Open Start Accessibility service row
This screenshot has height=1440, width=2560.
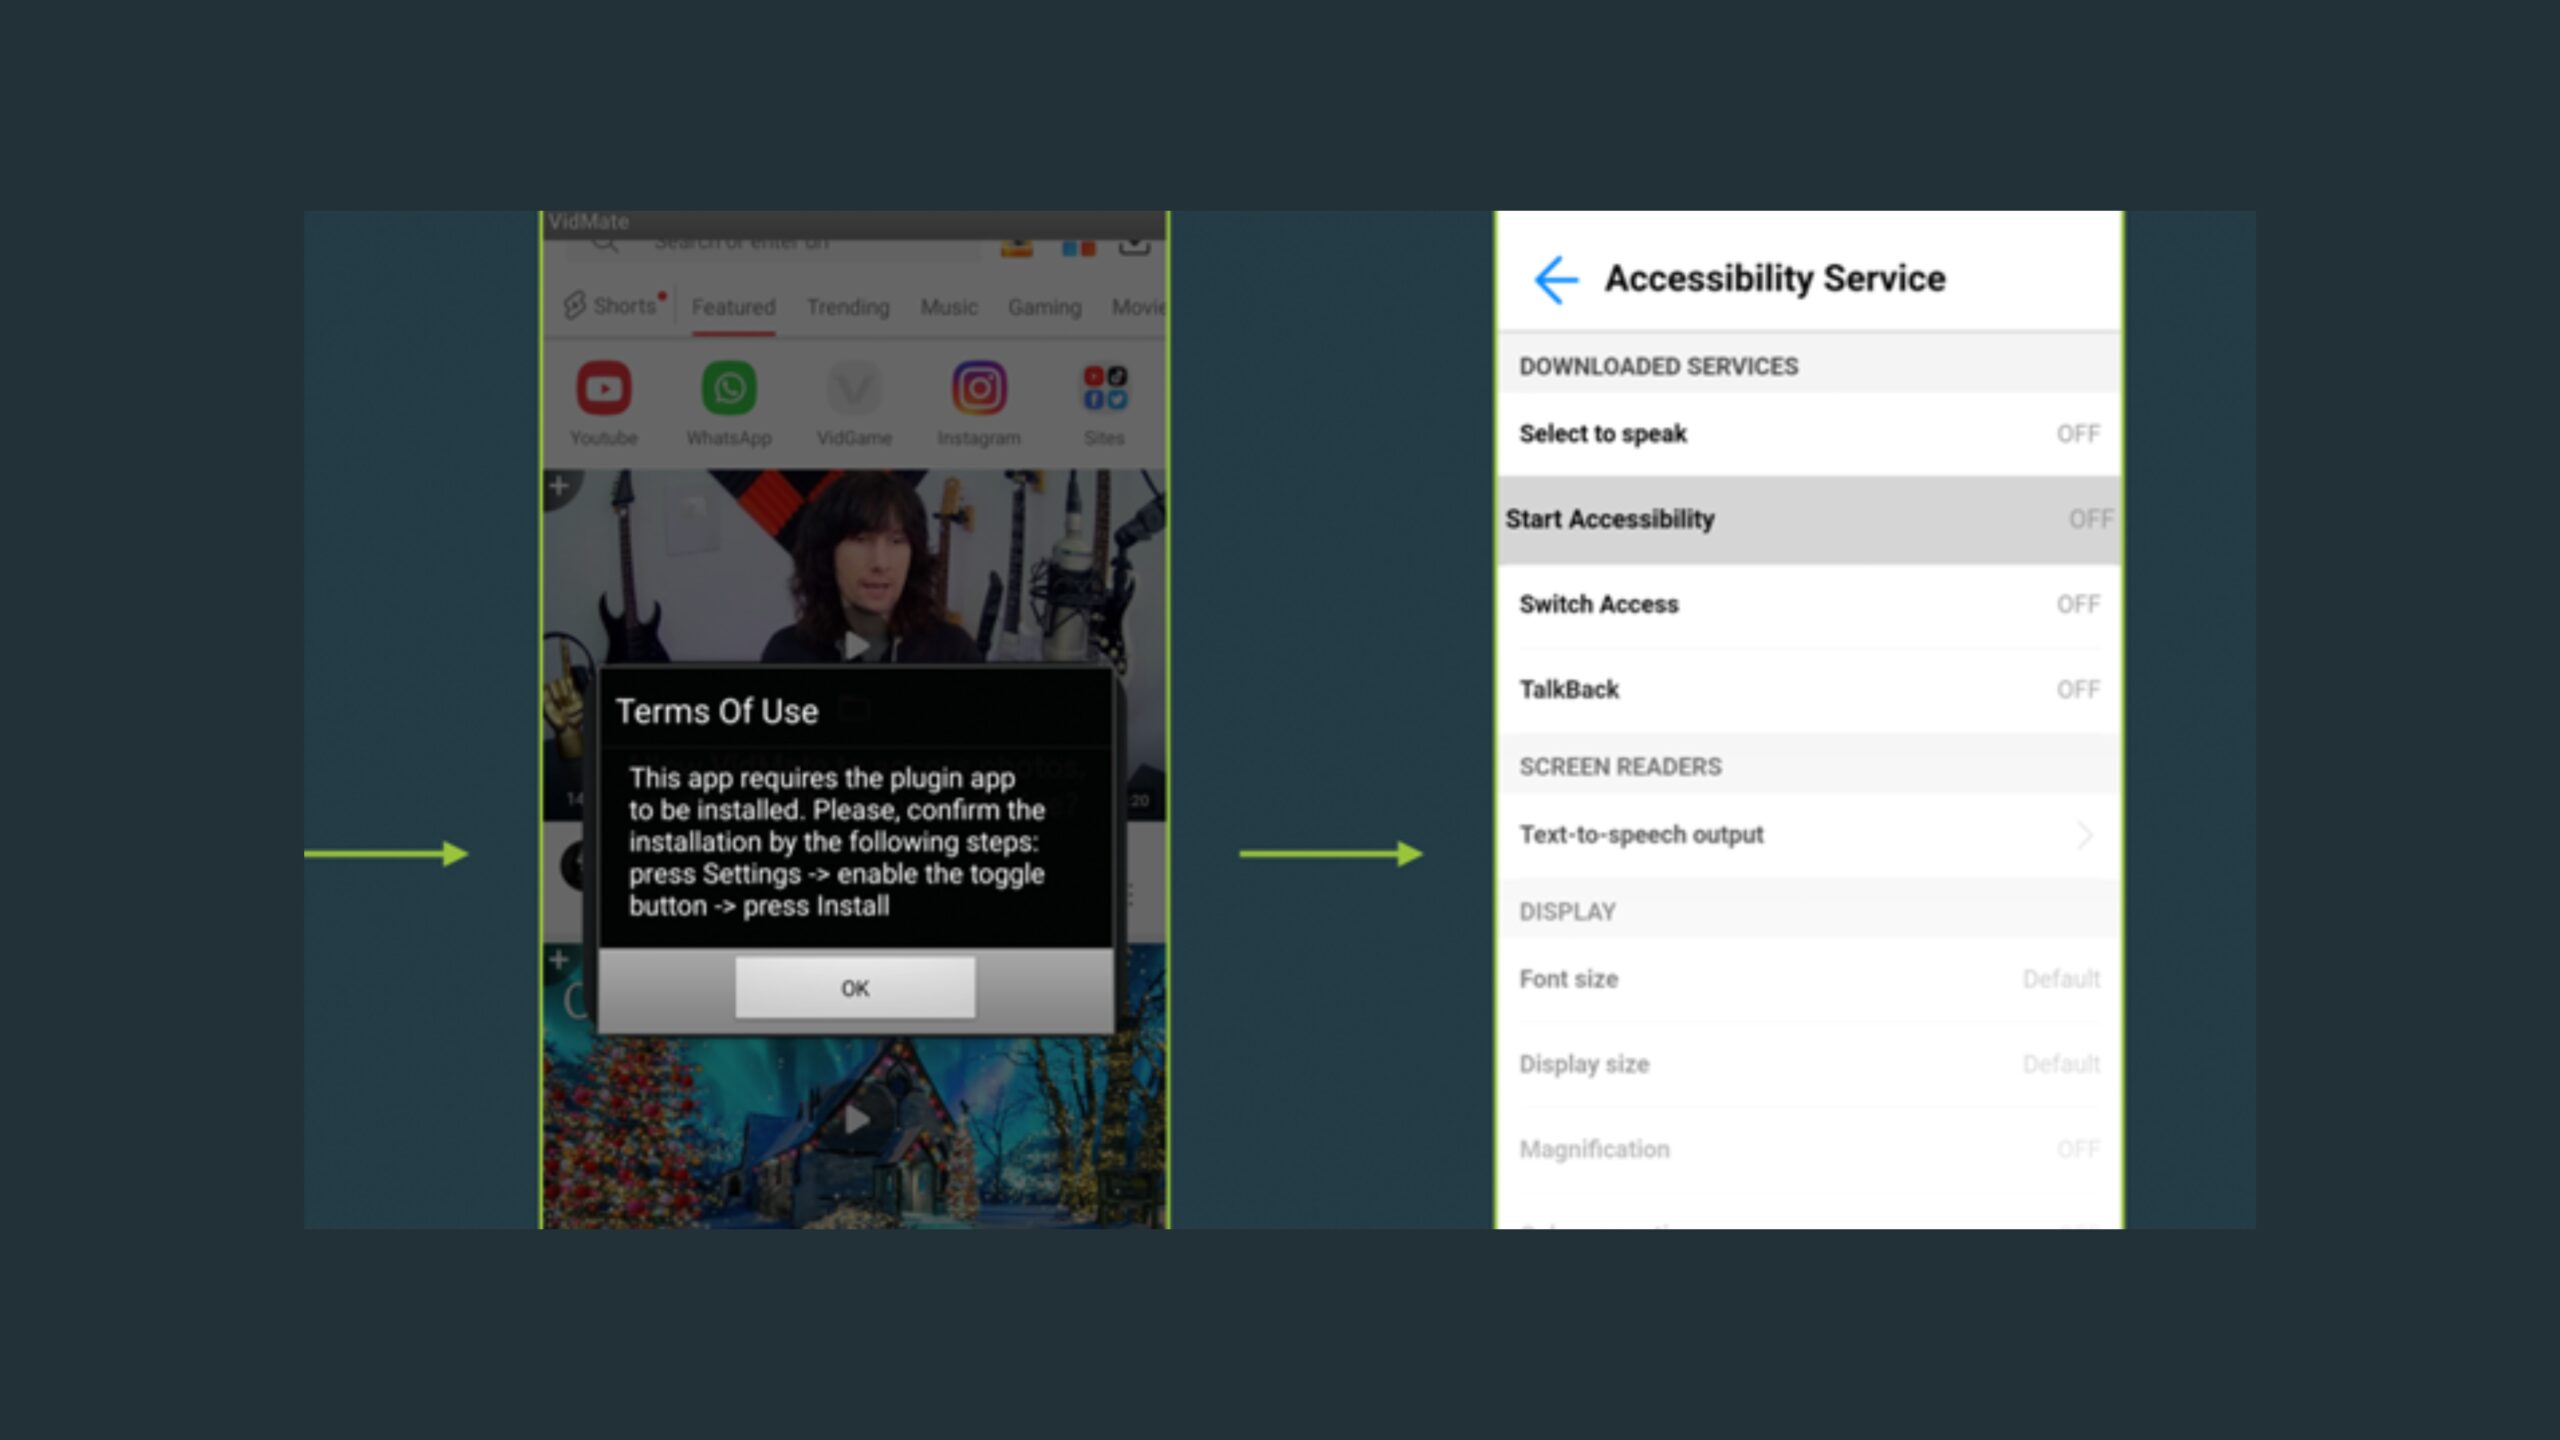click(x=1809, y=520)
